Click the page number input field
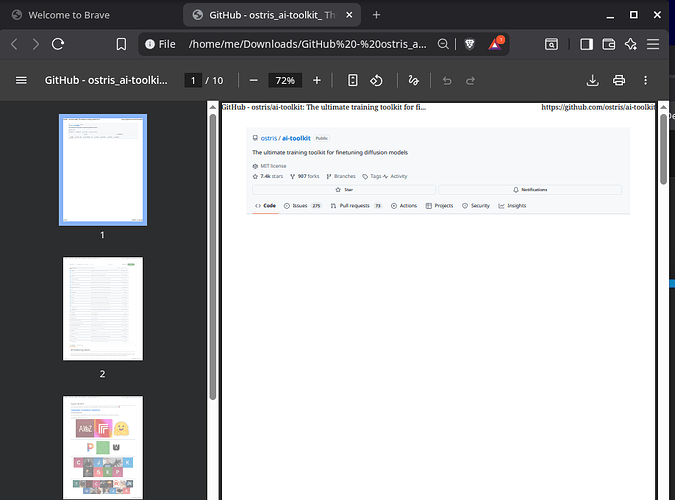 point(193,81)
